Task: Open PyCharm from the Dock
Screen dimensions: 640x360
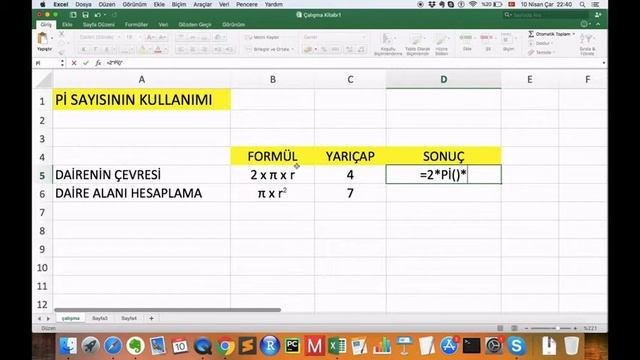Action: click(x=292, y=346)
